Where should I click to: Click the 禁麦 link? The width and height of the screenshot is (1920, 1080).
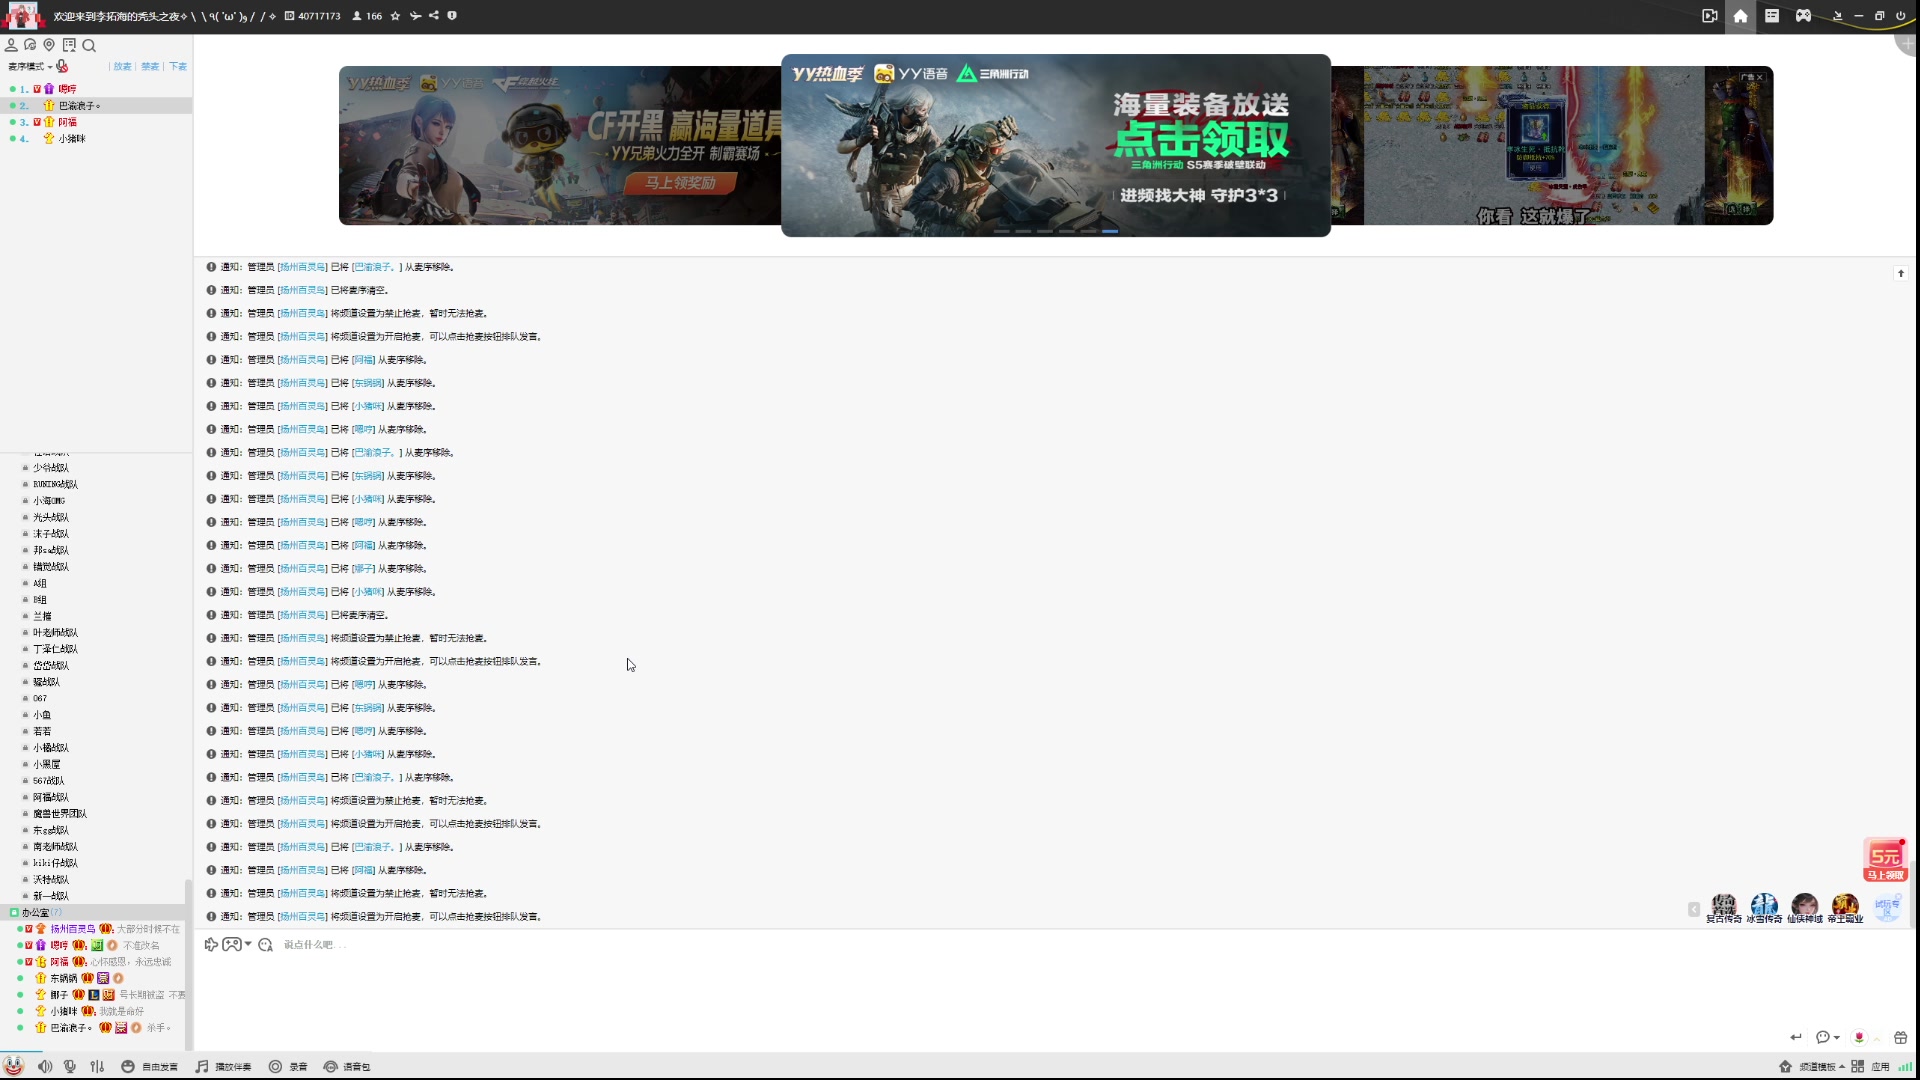(150, 66)
